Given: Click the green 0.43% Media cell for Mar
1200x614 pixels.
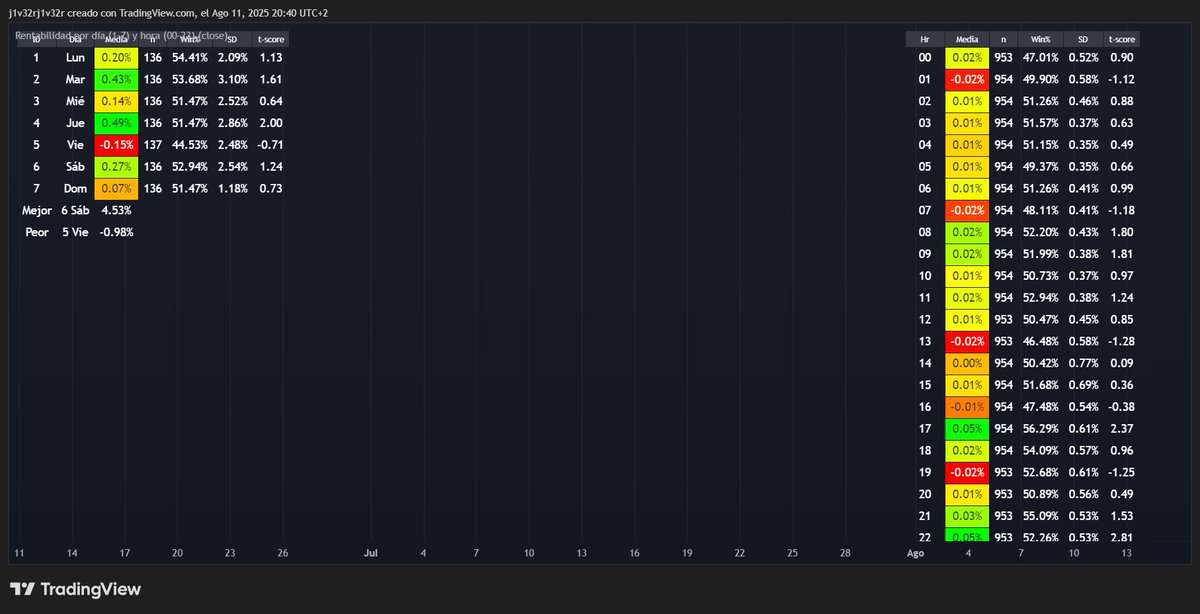Looking at the screenshot, I should point(117,79).
